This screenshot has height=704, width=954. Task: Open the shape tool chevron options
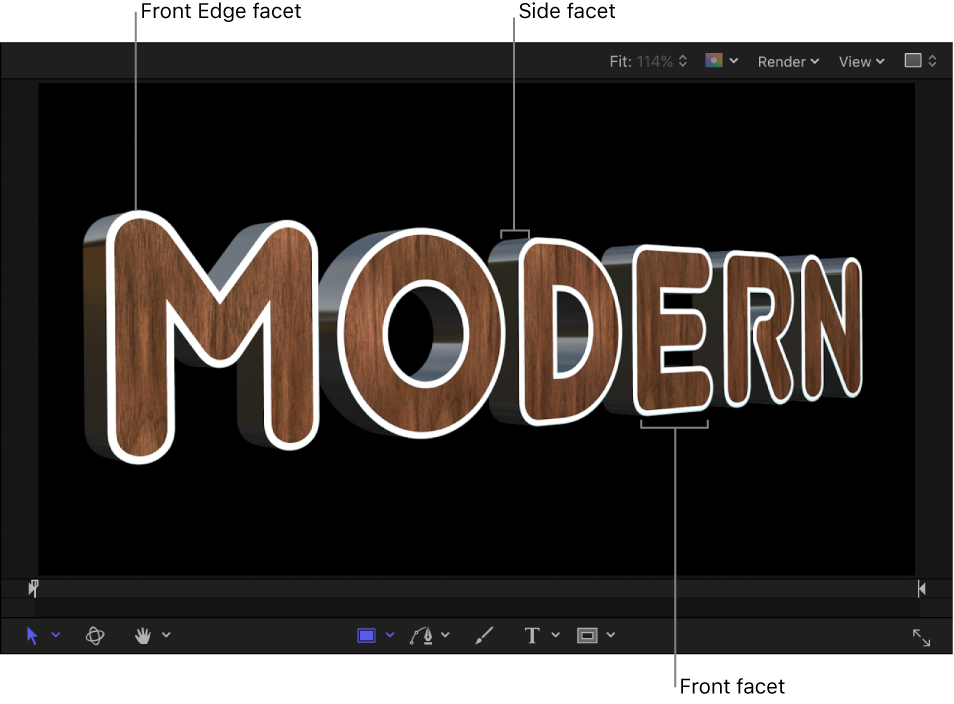[x=389, y=635]
